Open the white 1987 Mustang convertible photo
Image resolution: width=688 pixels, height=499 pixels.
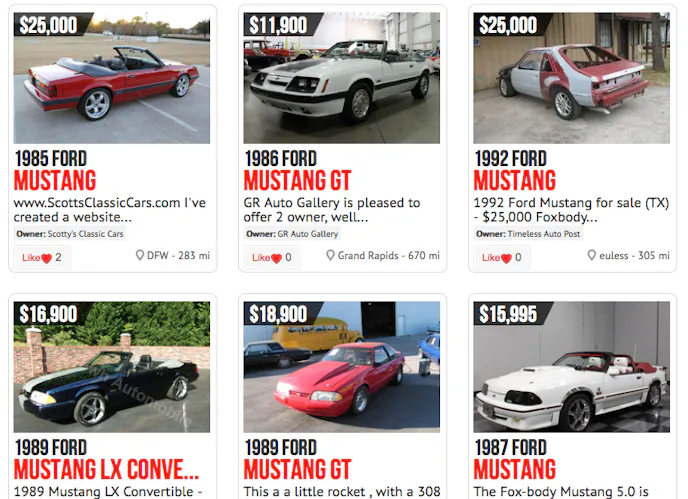point(571,367)
